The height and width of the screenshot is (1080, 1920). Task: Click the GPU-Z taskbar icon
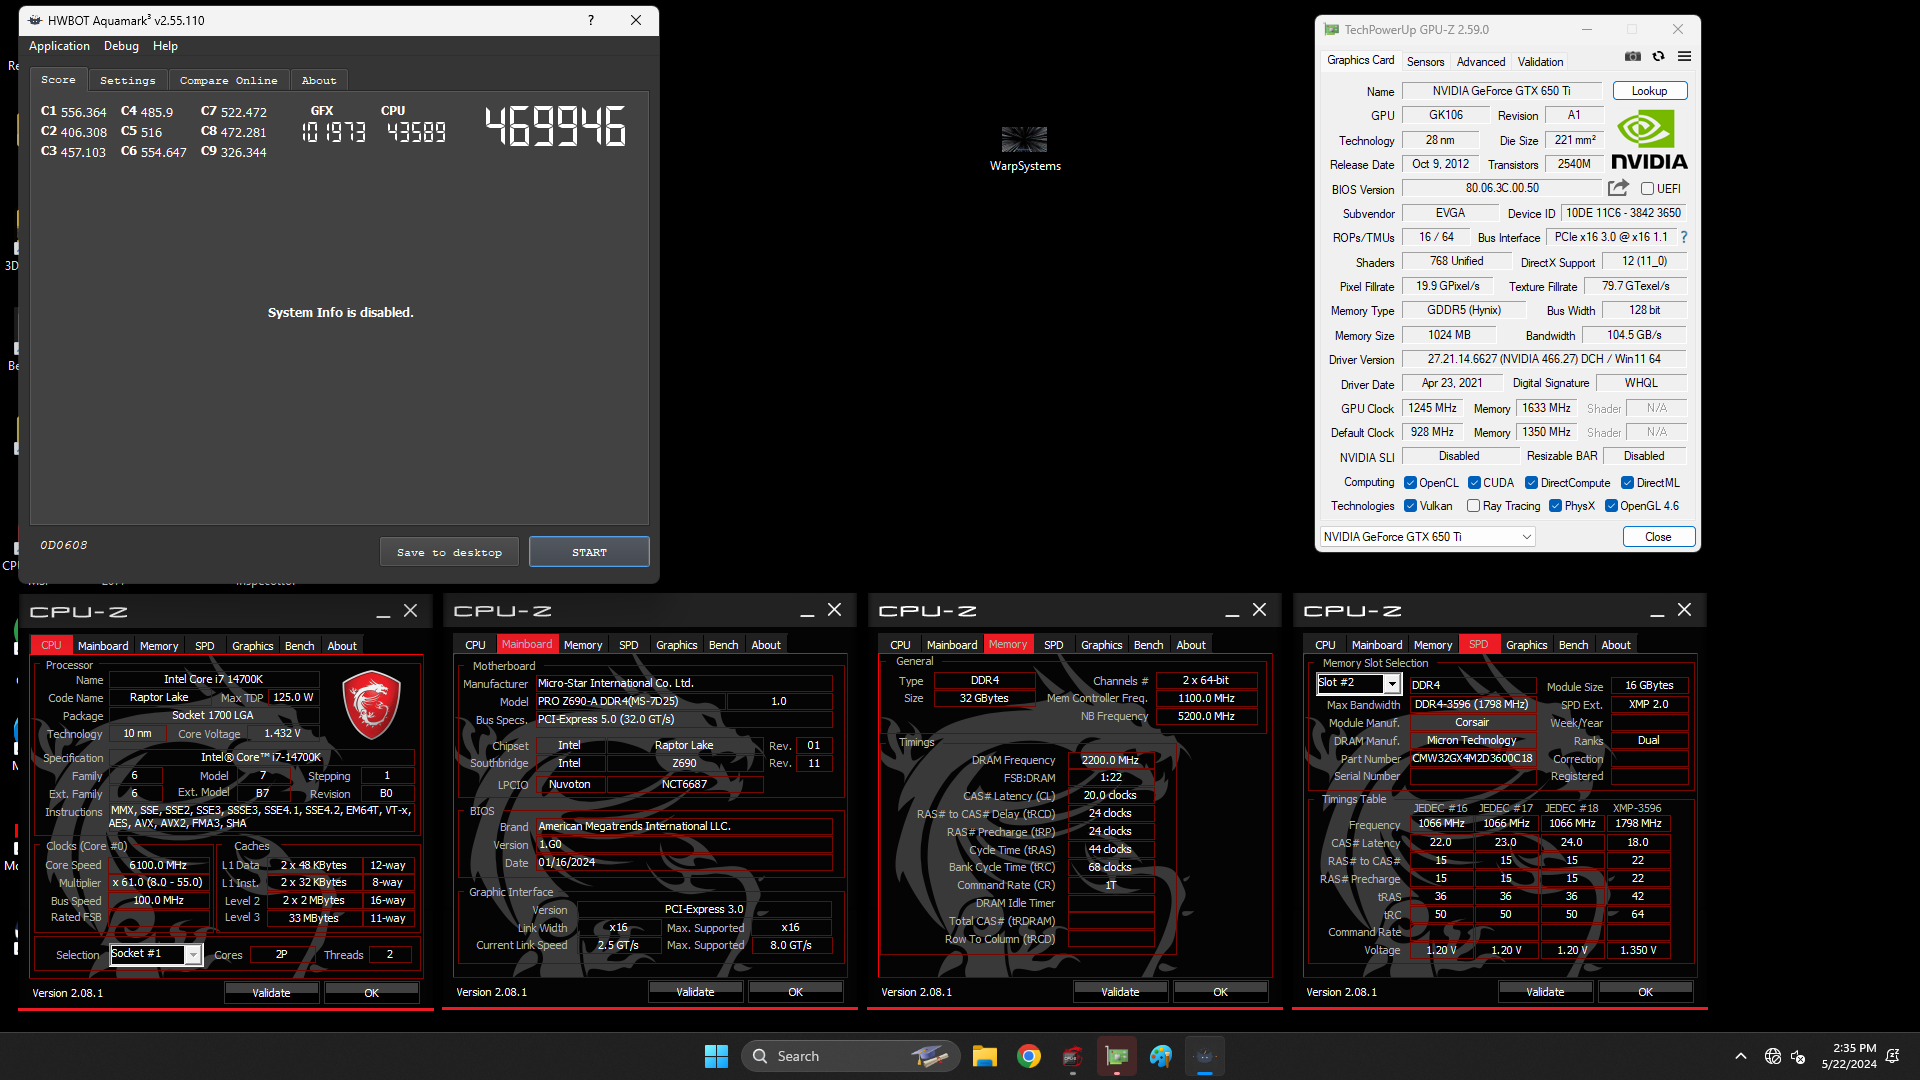point(1117,1056)
